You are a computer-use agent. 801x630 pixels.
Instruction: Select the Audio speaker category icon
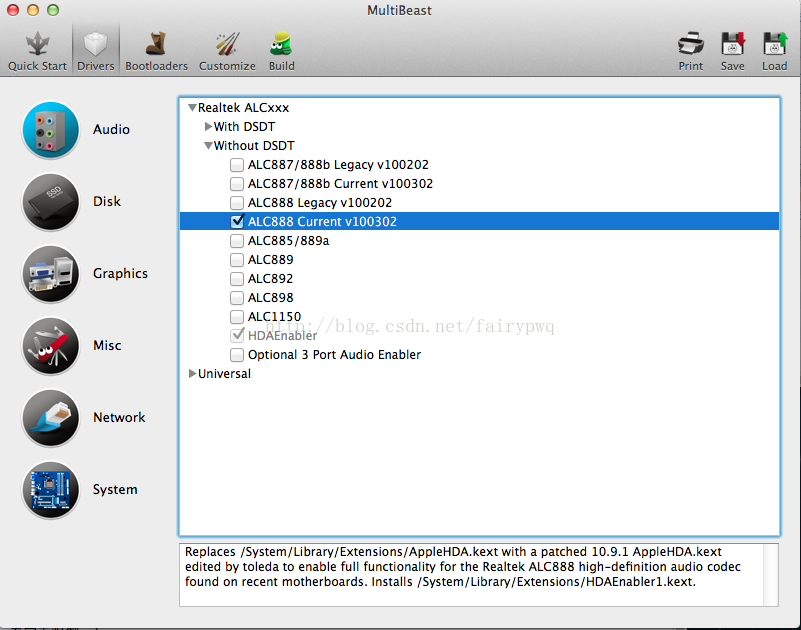coord(51,130)
